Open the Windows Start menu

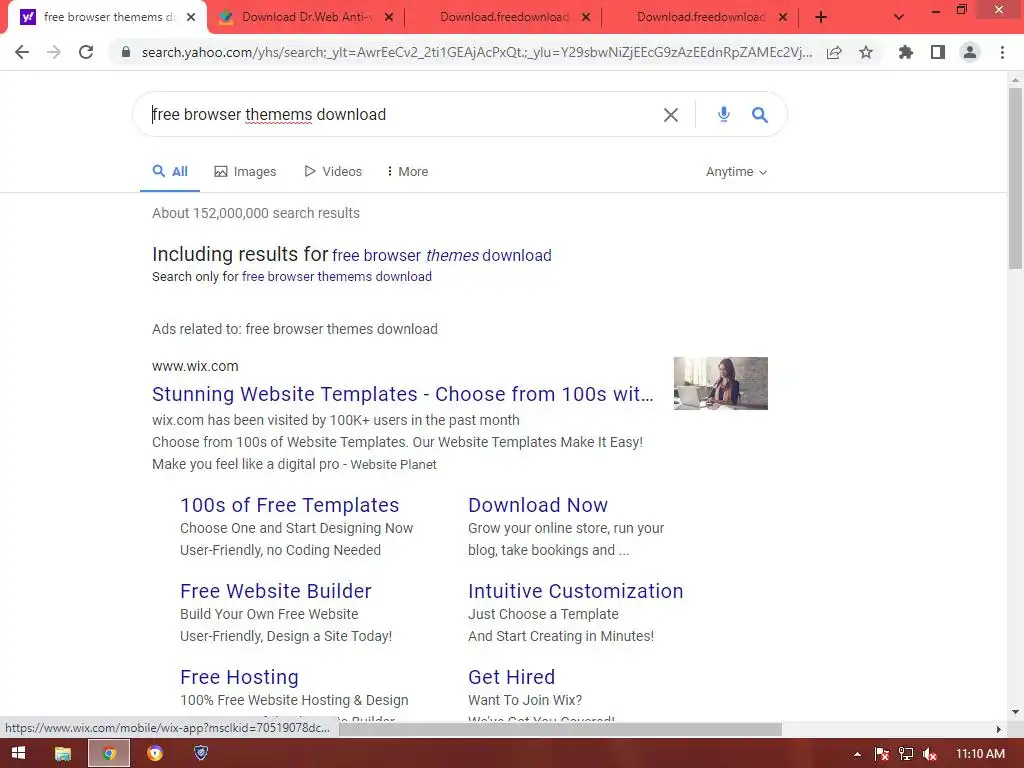[18, 753]
